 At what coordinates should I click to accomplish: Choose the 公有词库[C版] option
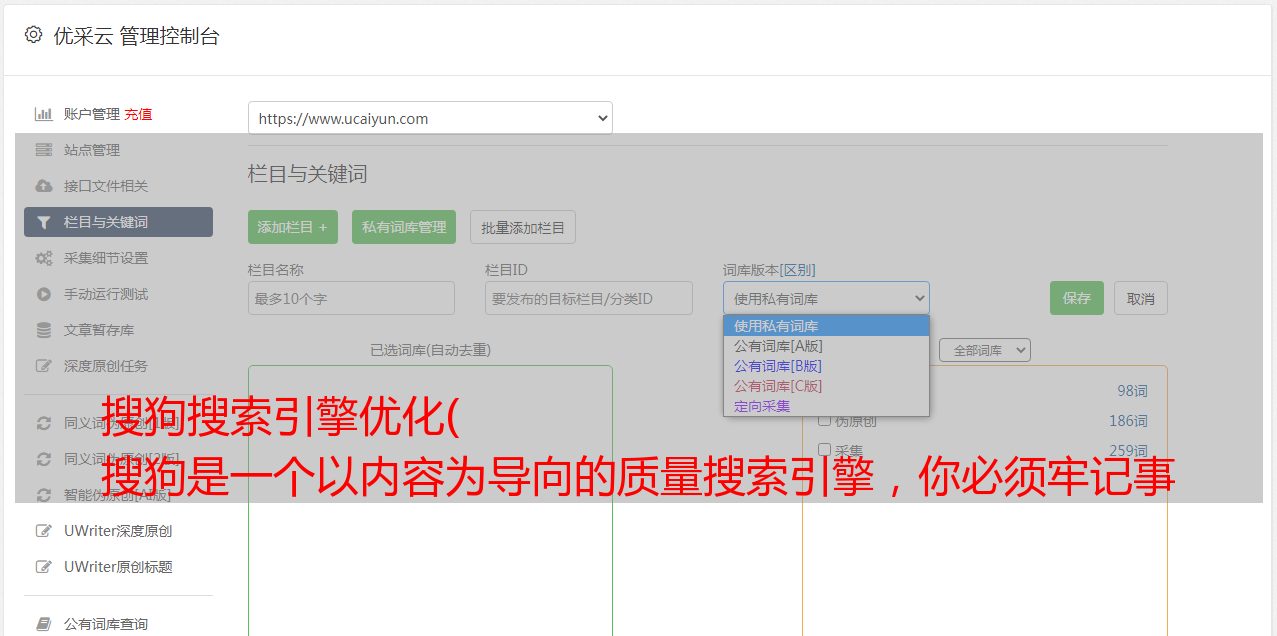coord(826,386)
